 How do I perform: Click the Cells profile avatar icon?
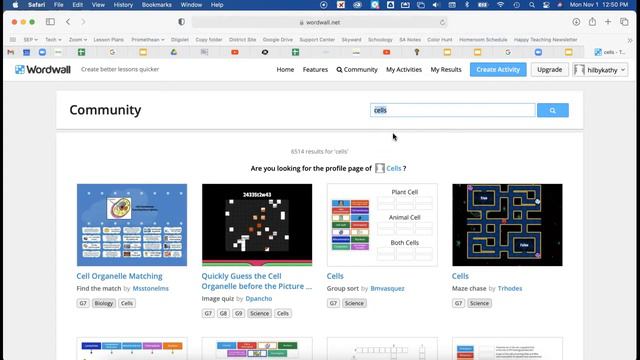380,168
